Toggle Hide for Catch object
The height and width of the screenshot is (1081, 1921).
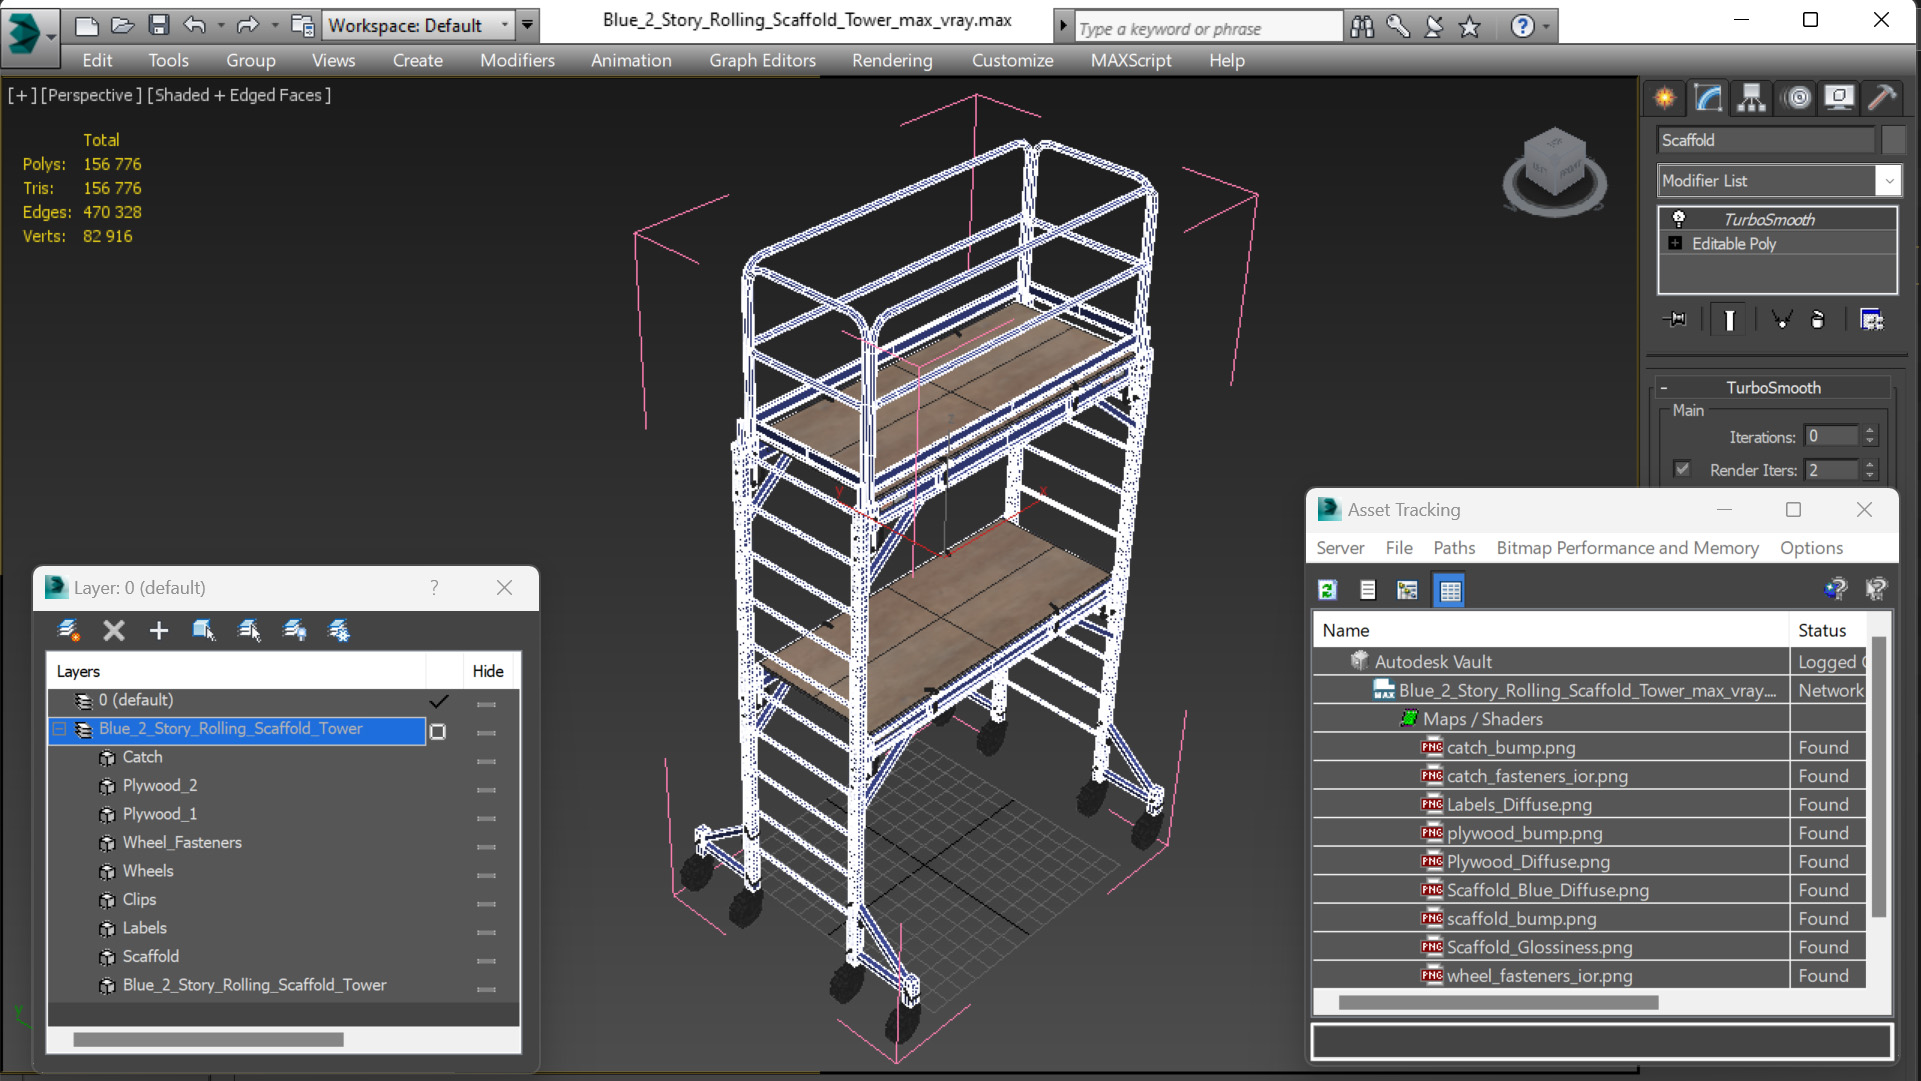coord(487,761)
